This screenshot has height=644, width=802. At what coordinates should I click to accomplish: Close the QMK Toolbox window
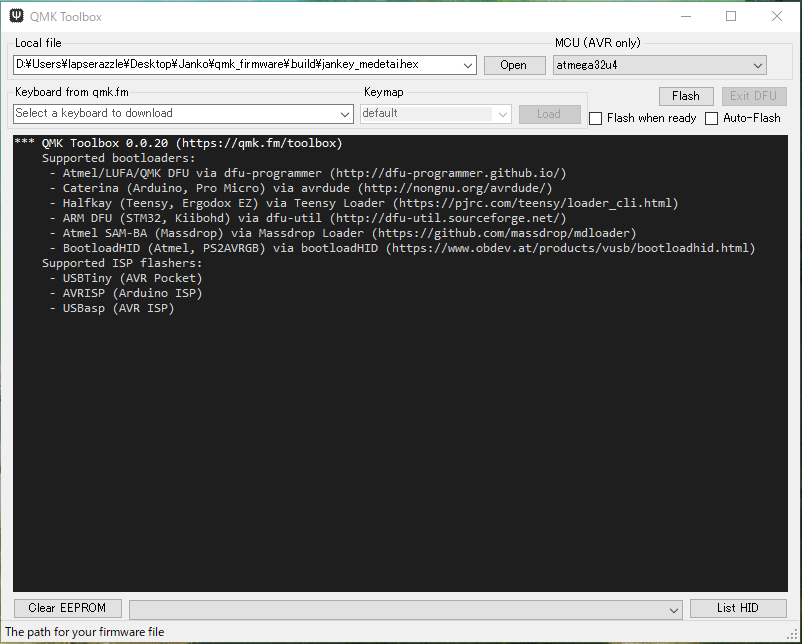777,16
